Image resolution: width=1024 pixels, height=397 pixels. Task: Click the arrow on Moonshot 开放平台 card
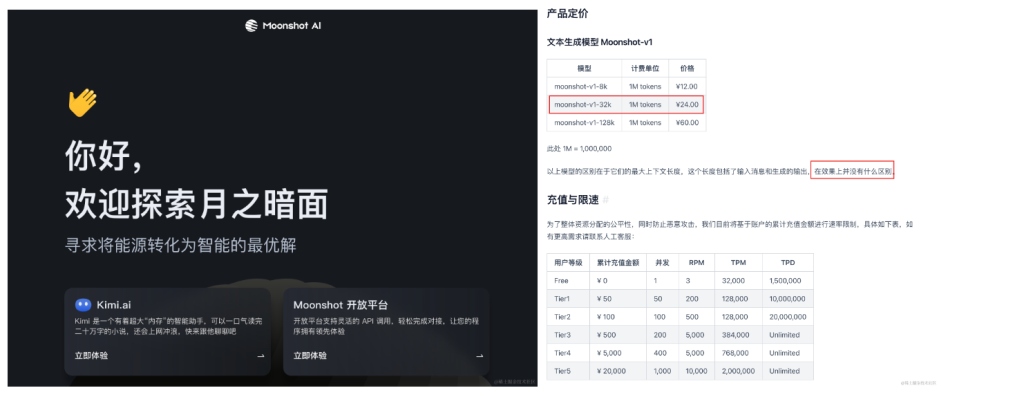coord(479,356)
